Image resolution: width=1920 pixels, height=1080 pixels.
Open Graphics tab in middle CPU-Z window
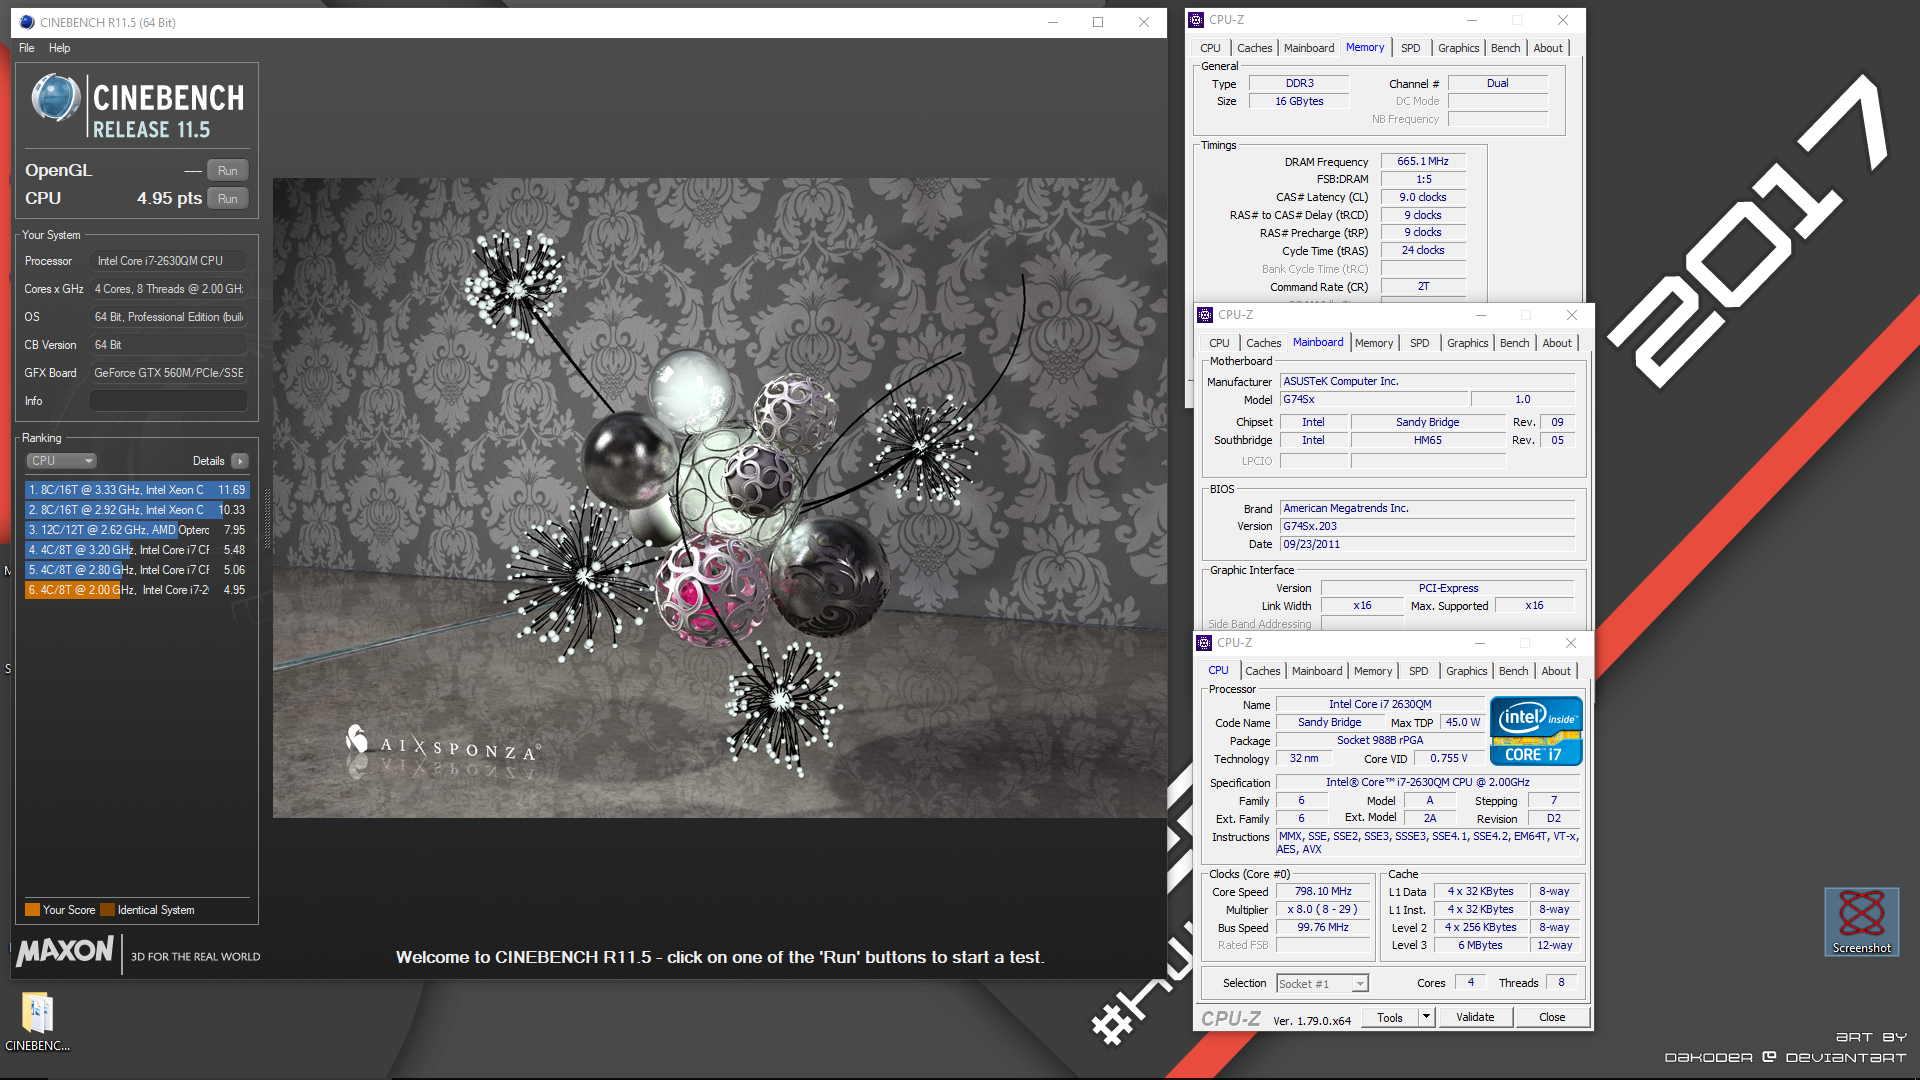1467,343
